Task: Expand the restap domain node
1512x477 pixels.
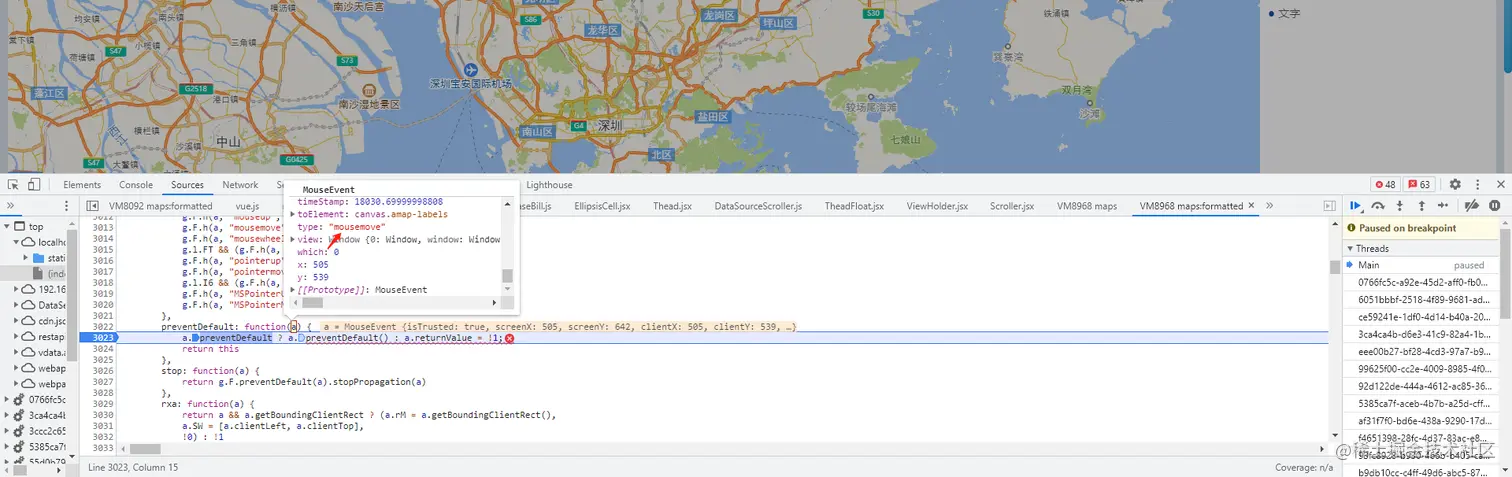Action: tap(16, 337)
